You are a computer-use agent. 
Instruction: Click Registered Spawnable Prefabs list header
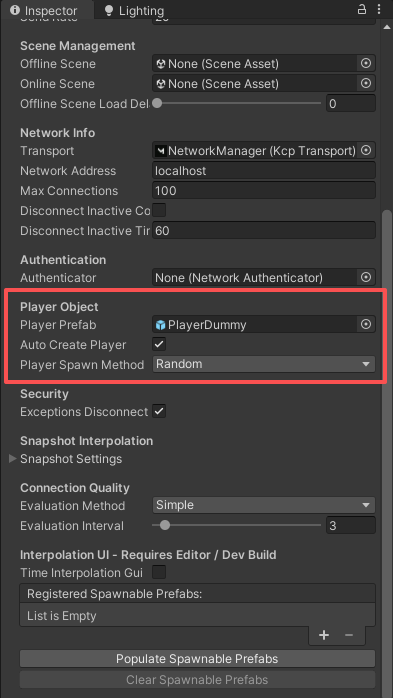click(197, 594)
